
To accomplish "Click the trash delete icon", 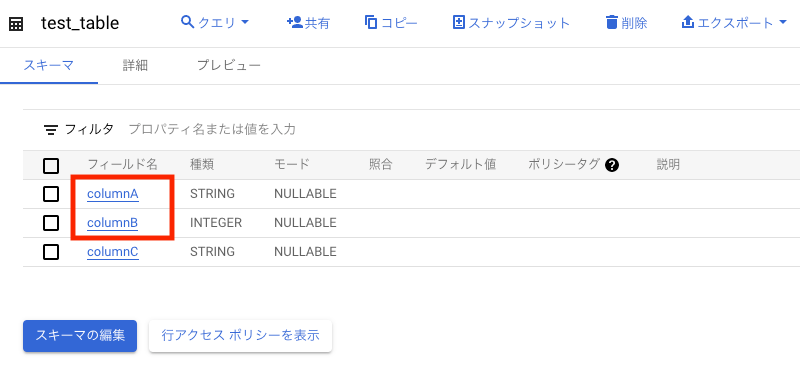I will pyautogui.click(x=611, y=22).
